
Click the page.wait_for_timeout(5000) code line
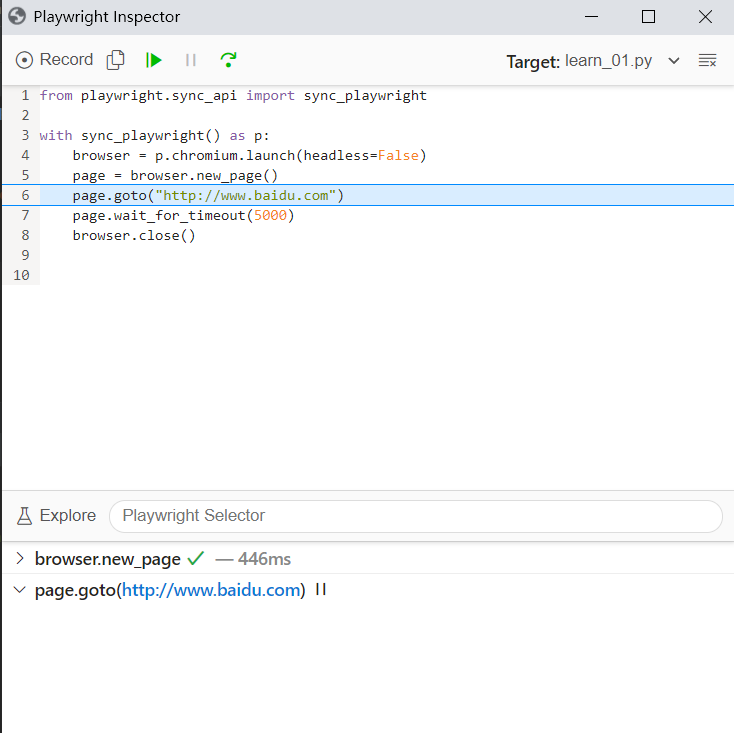(x=183, y=215)
